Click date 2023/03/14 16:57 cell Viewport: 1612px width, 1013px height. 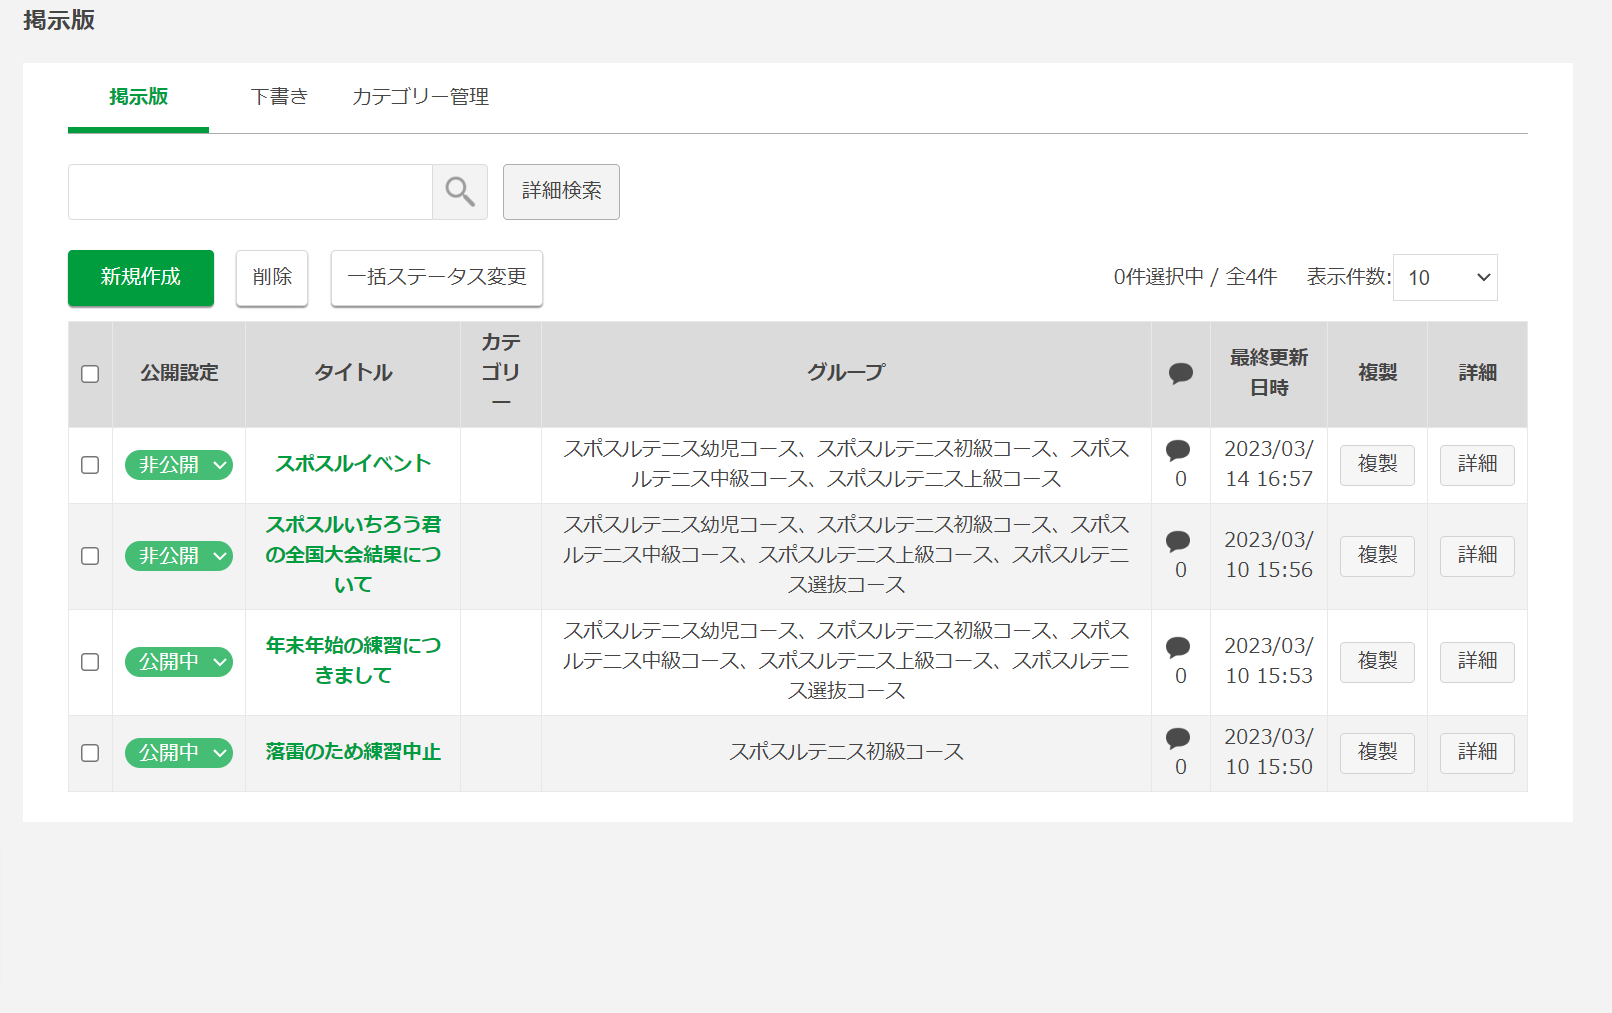1269,464
